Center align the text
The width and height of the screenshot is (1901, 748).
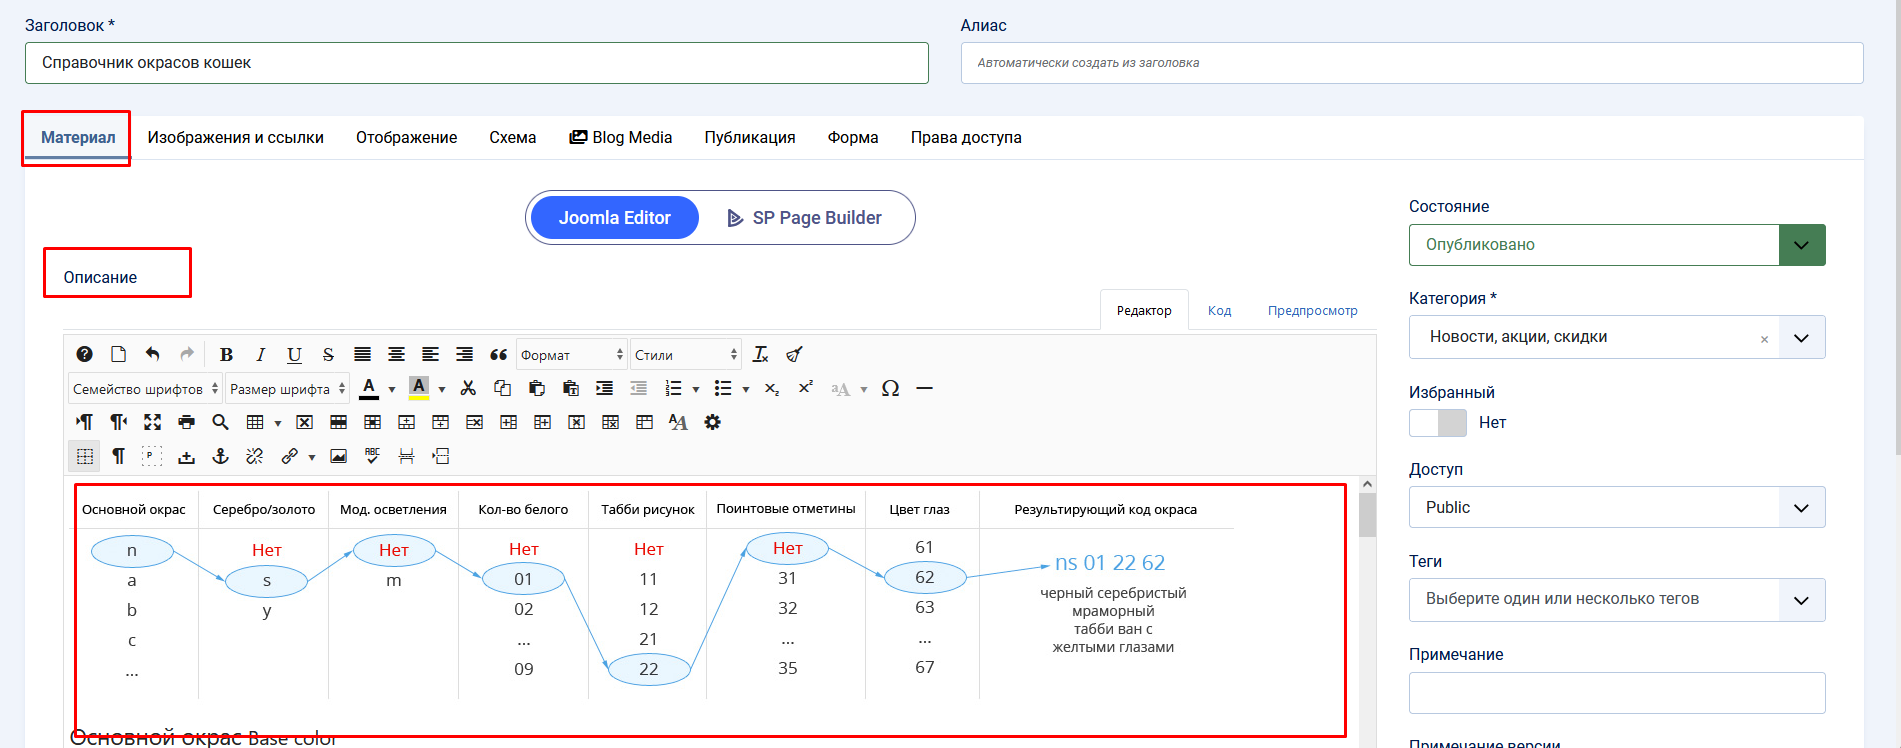(396, 354)
